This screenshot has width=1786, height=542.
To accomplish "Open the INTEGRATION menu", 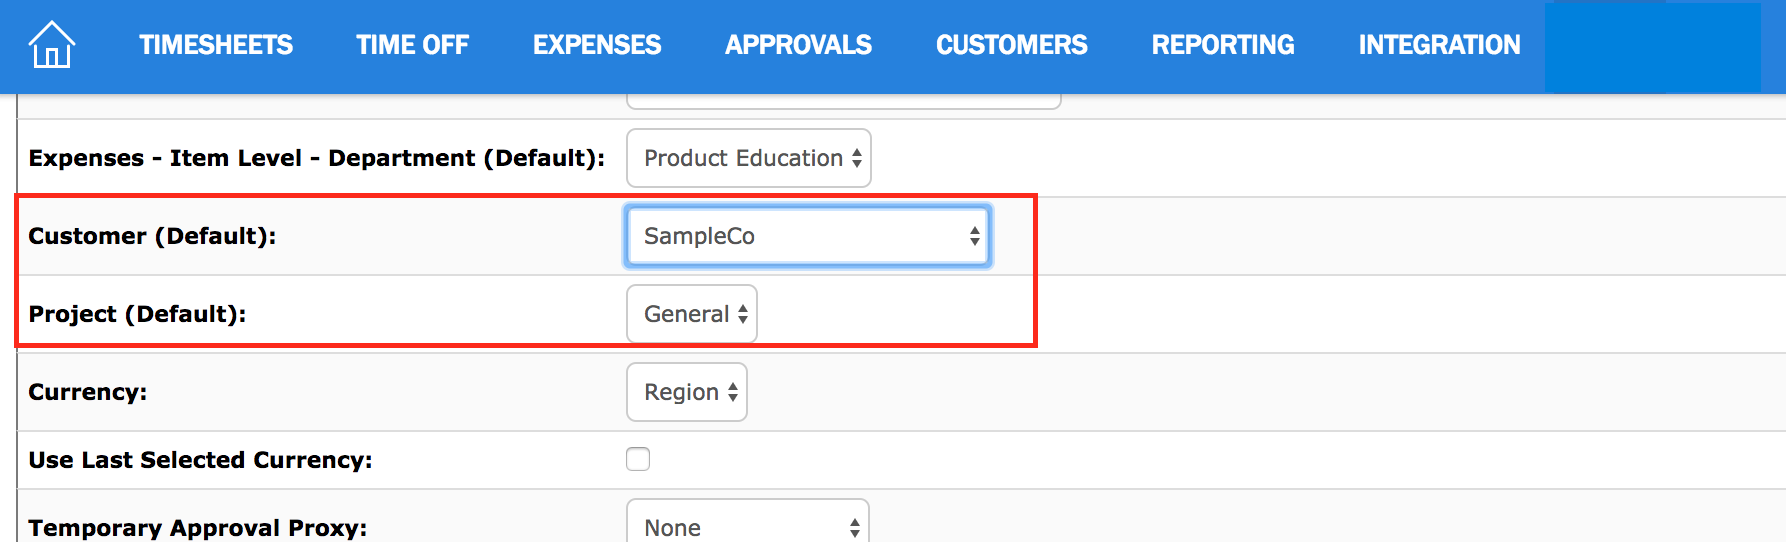I will pyautogui.click(x=1439, y=45).
